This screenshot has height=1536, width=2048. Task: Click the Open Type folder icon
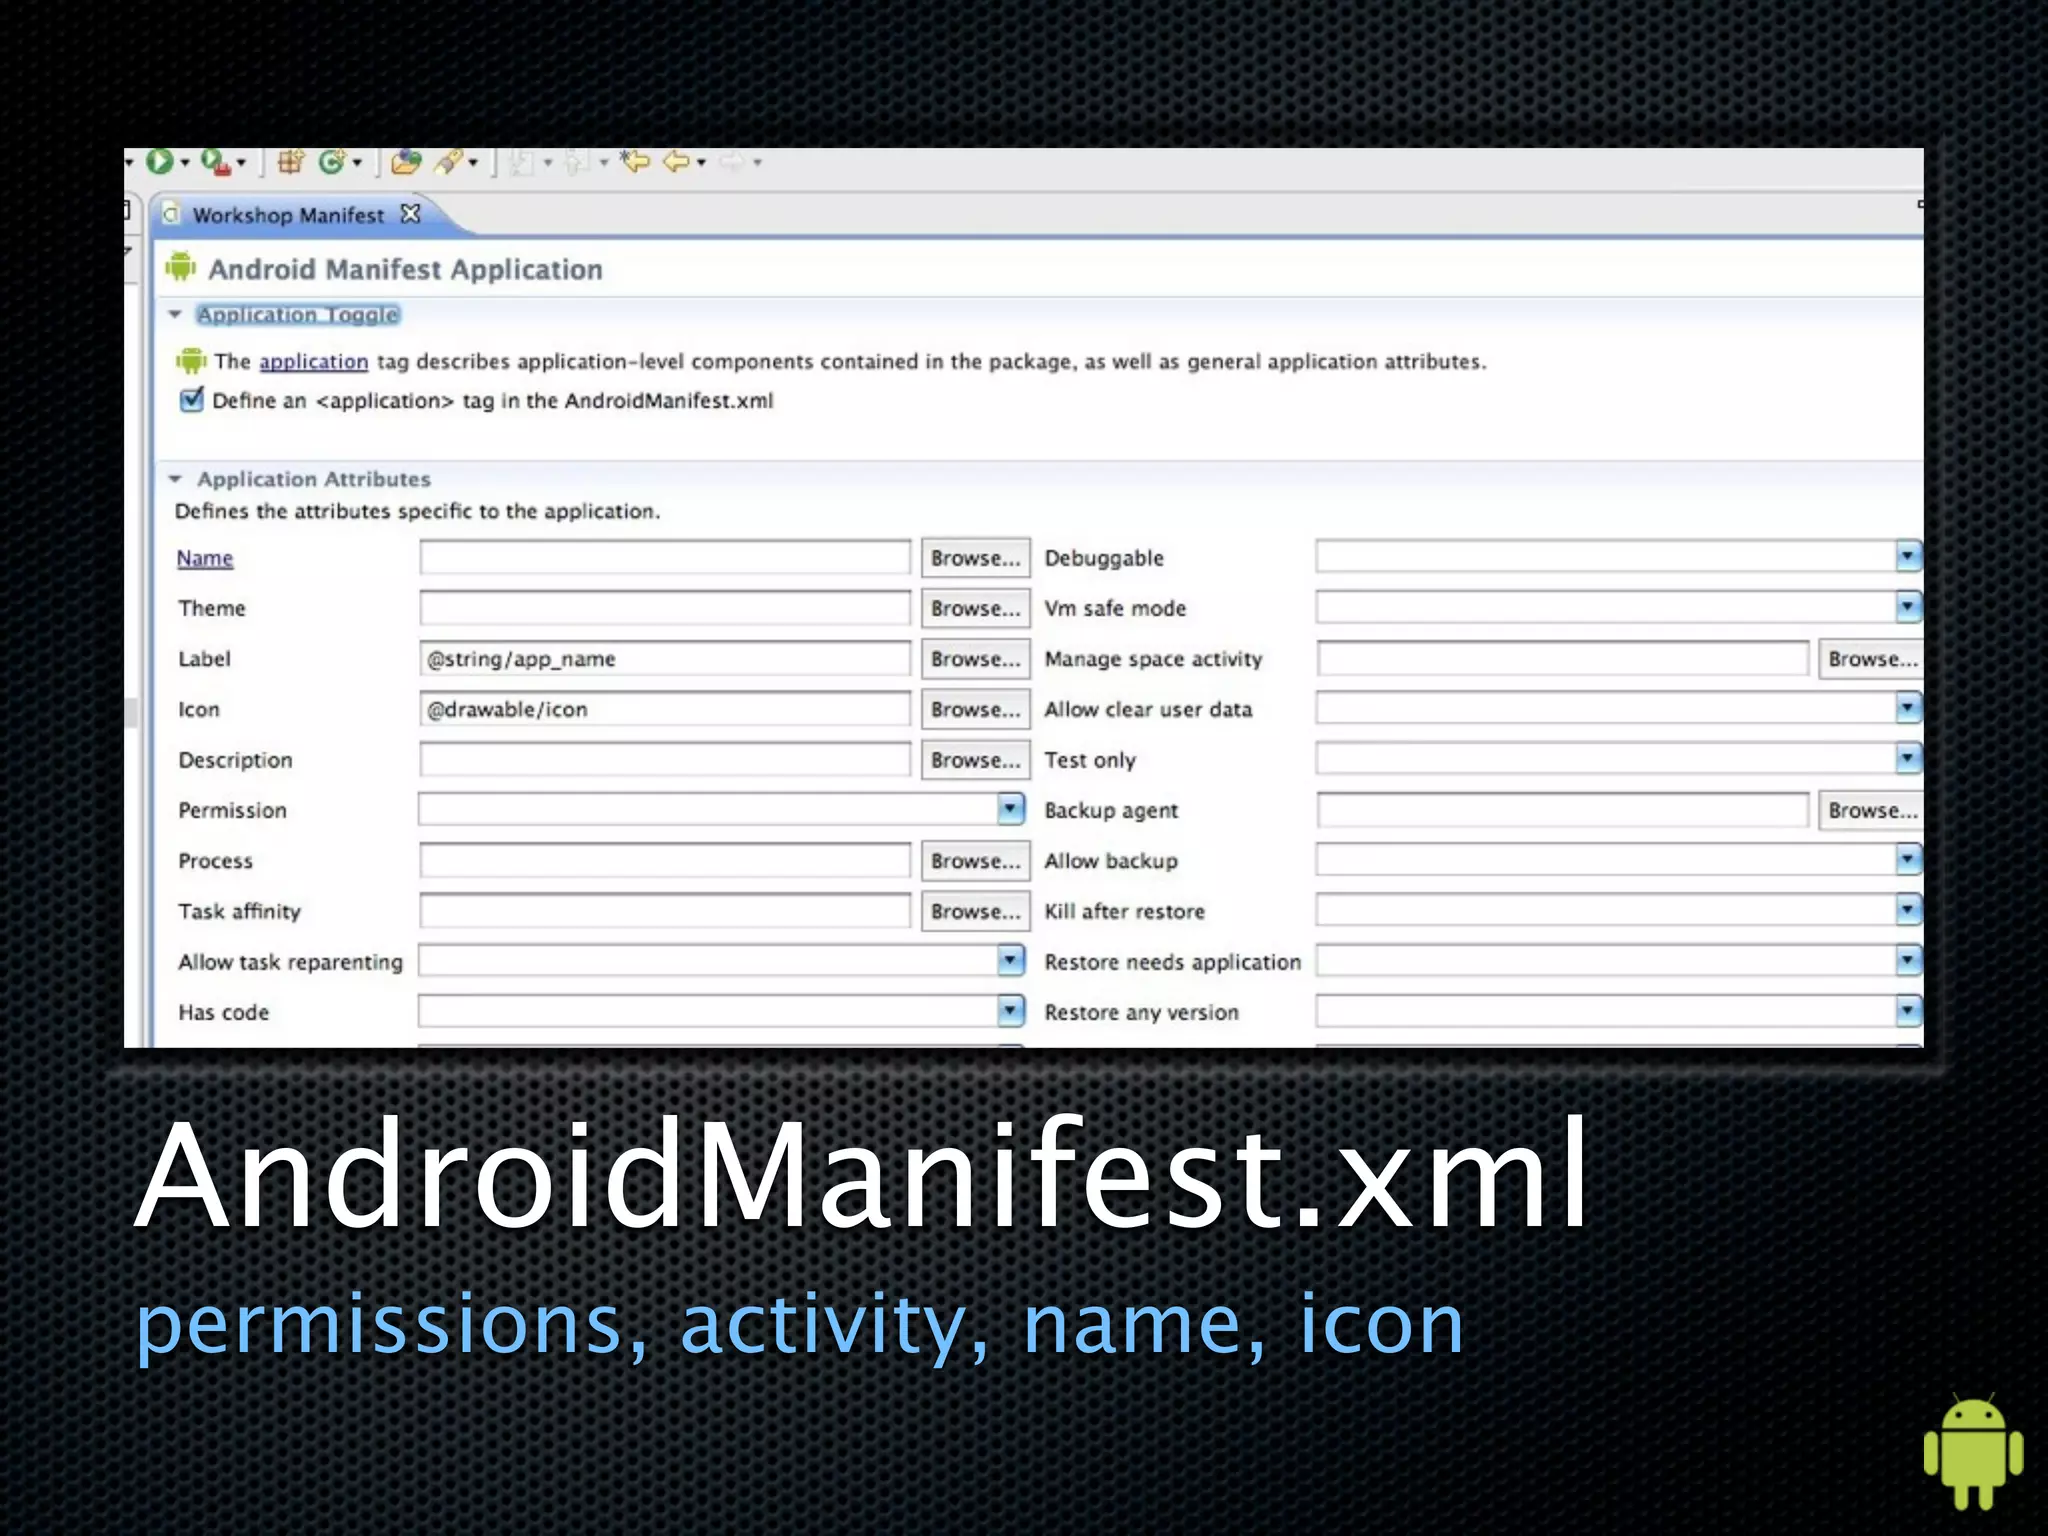tap(406, 161)
